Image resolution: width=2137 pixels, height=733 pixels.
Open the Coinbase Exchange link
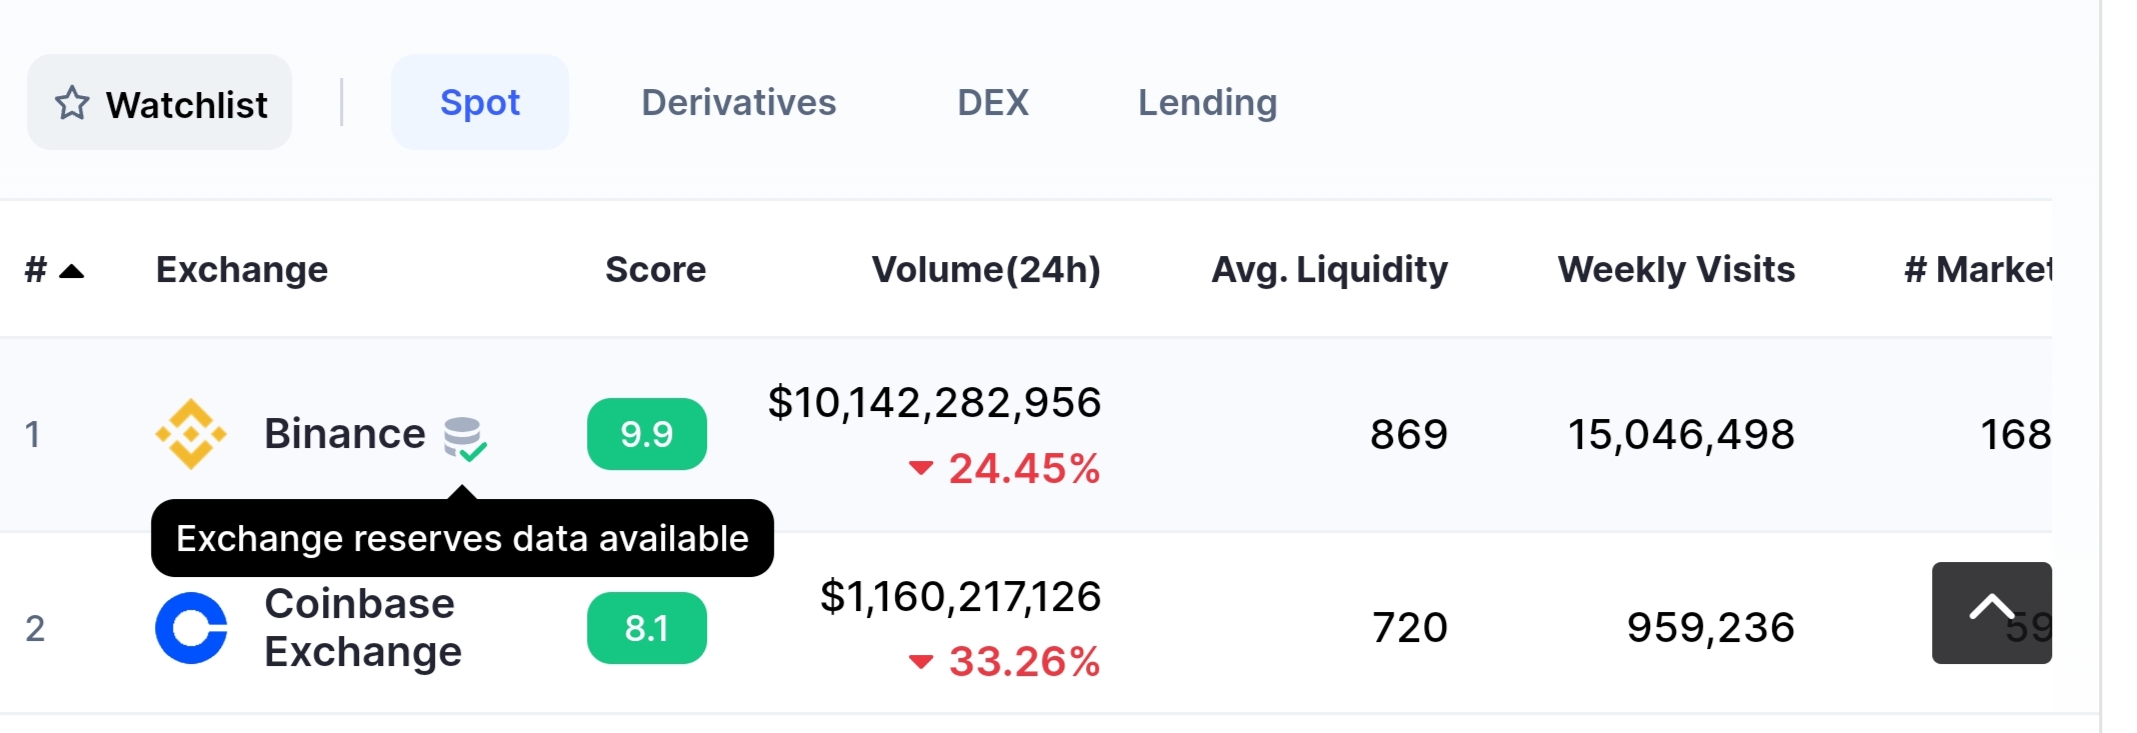pyautogui.click(x=363, y=628)
